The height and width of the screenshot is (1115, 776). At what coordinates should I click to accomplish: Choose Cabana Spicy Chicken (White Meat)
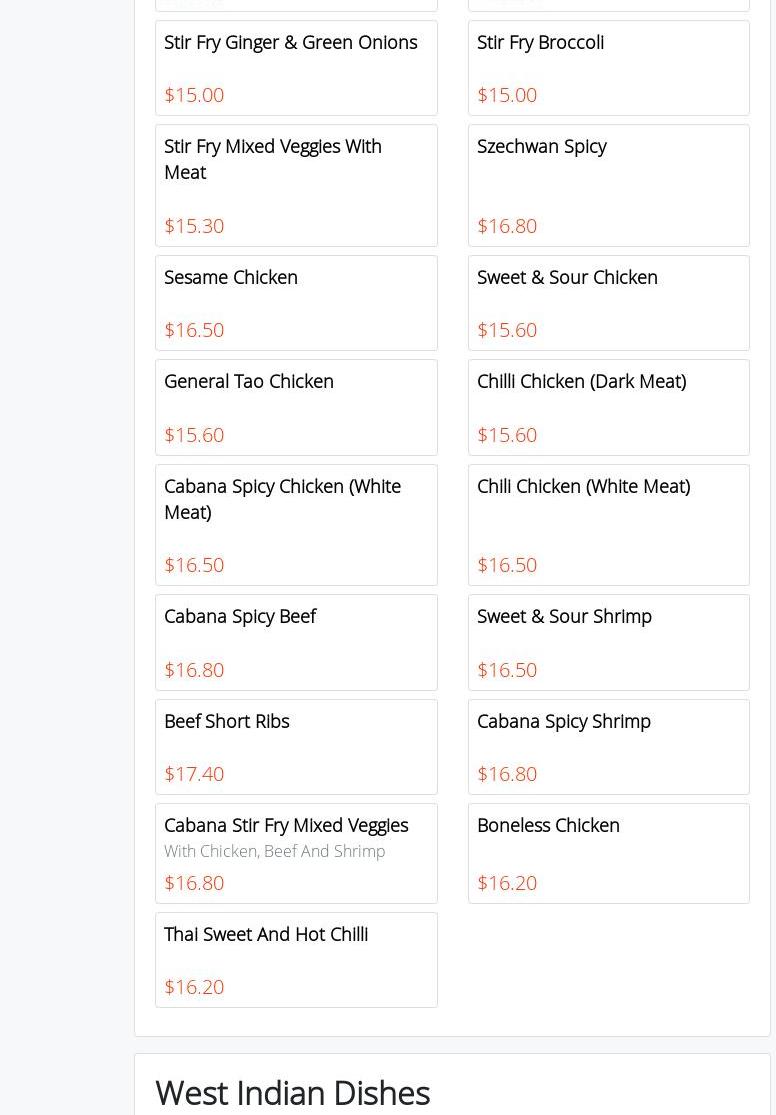282,499
